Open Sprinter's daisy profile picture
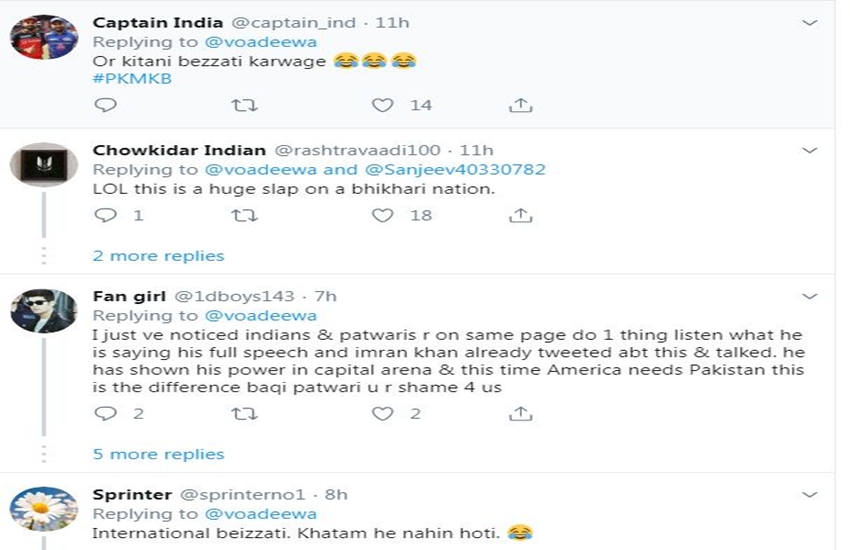 pos(44,509)
